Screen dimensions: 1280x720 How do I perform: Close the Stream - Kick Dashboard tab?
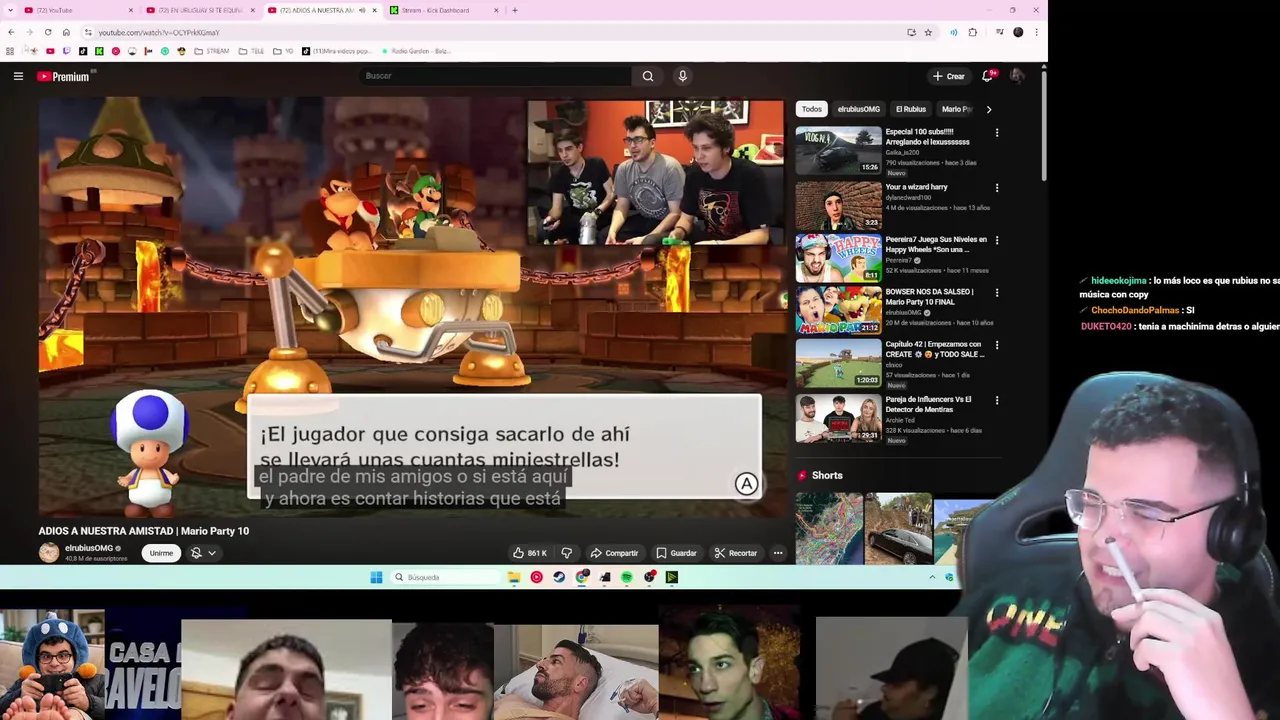pyautogui.click(x=496, y=10)
